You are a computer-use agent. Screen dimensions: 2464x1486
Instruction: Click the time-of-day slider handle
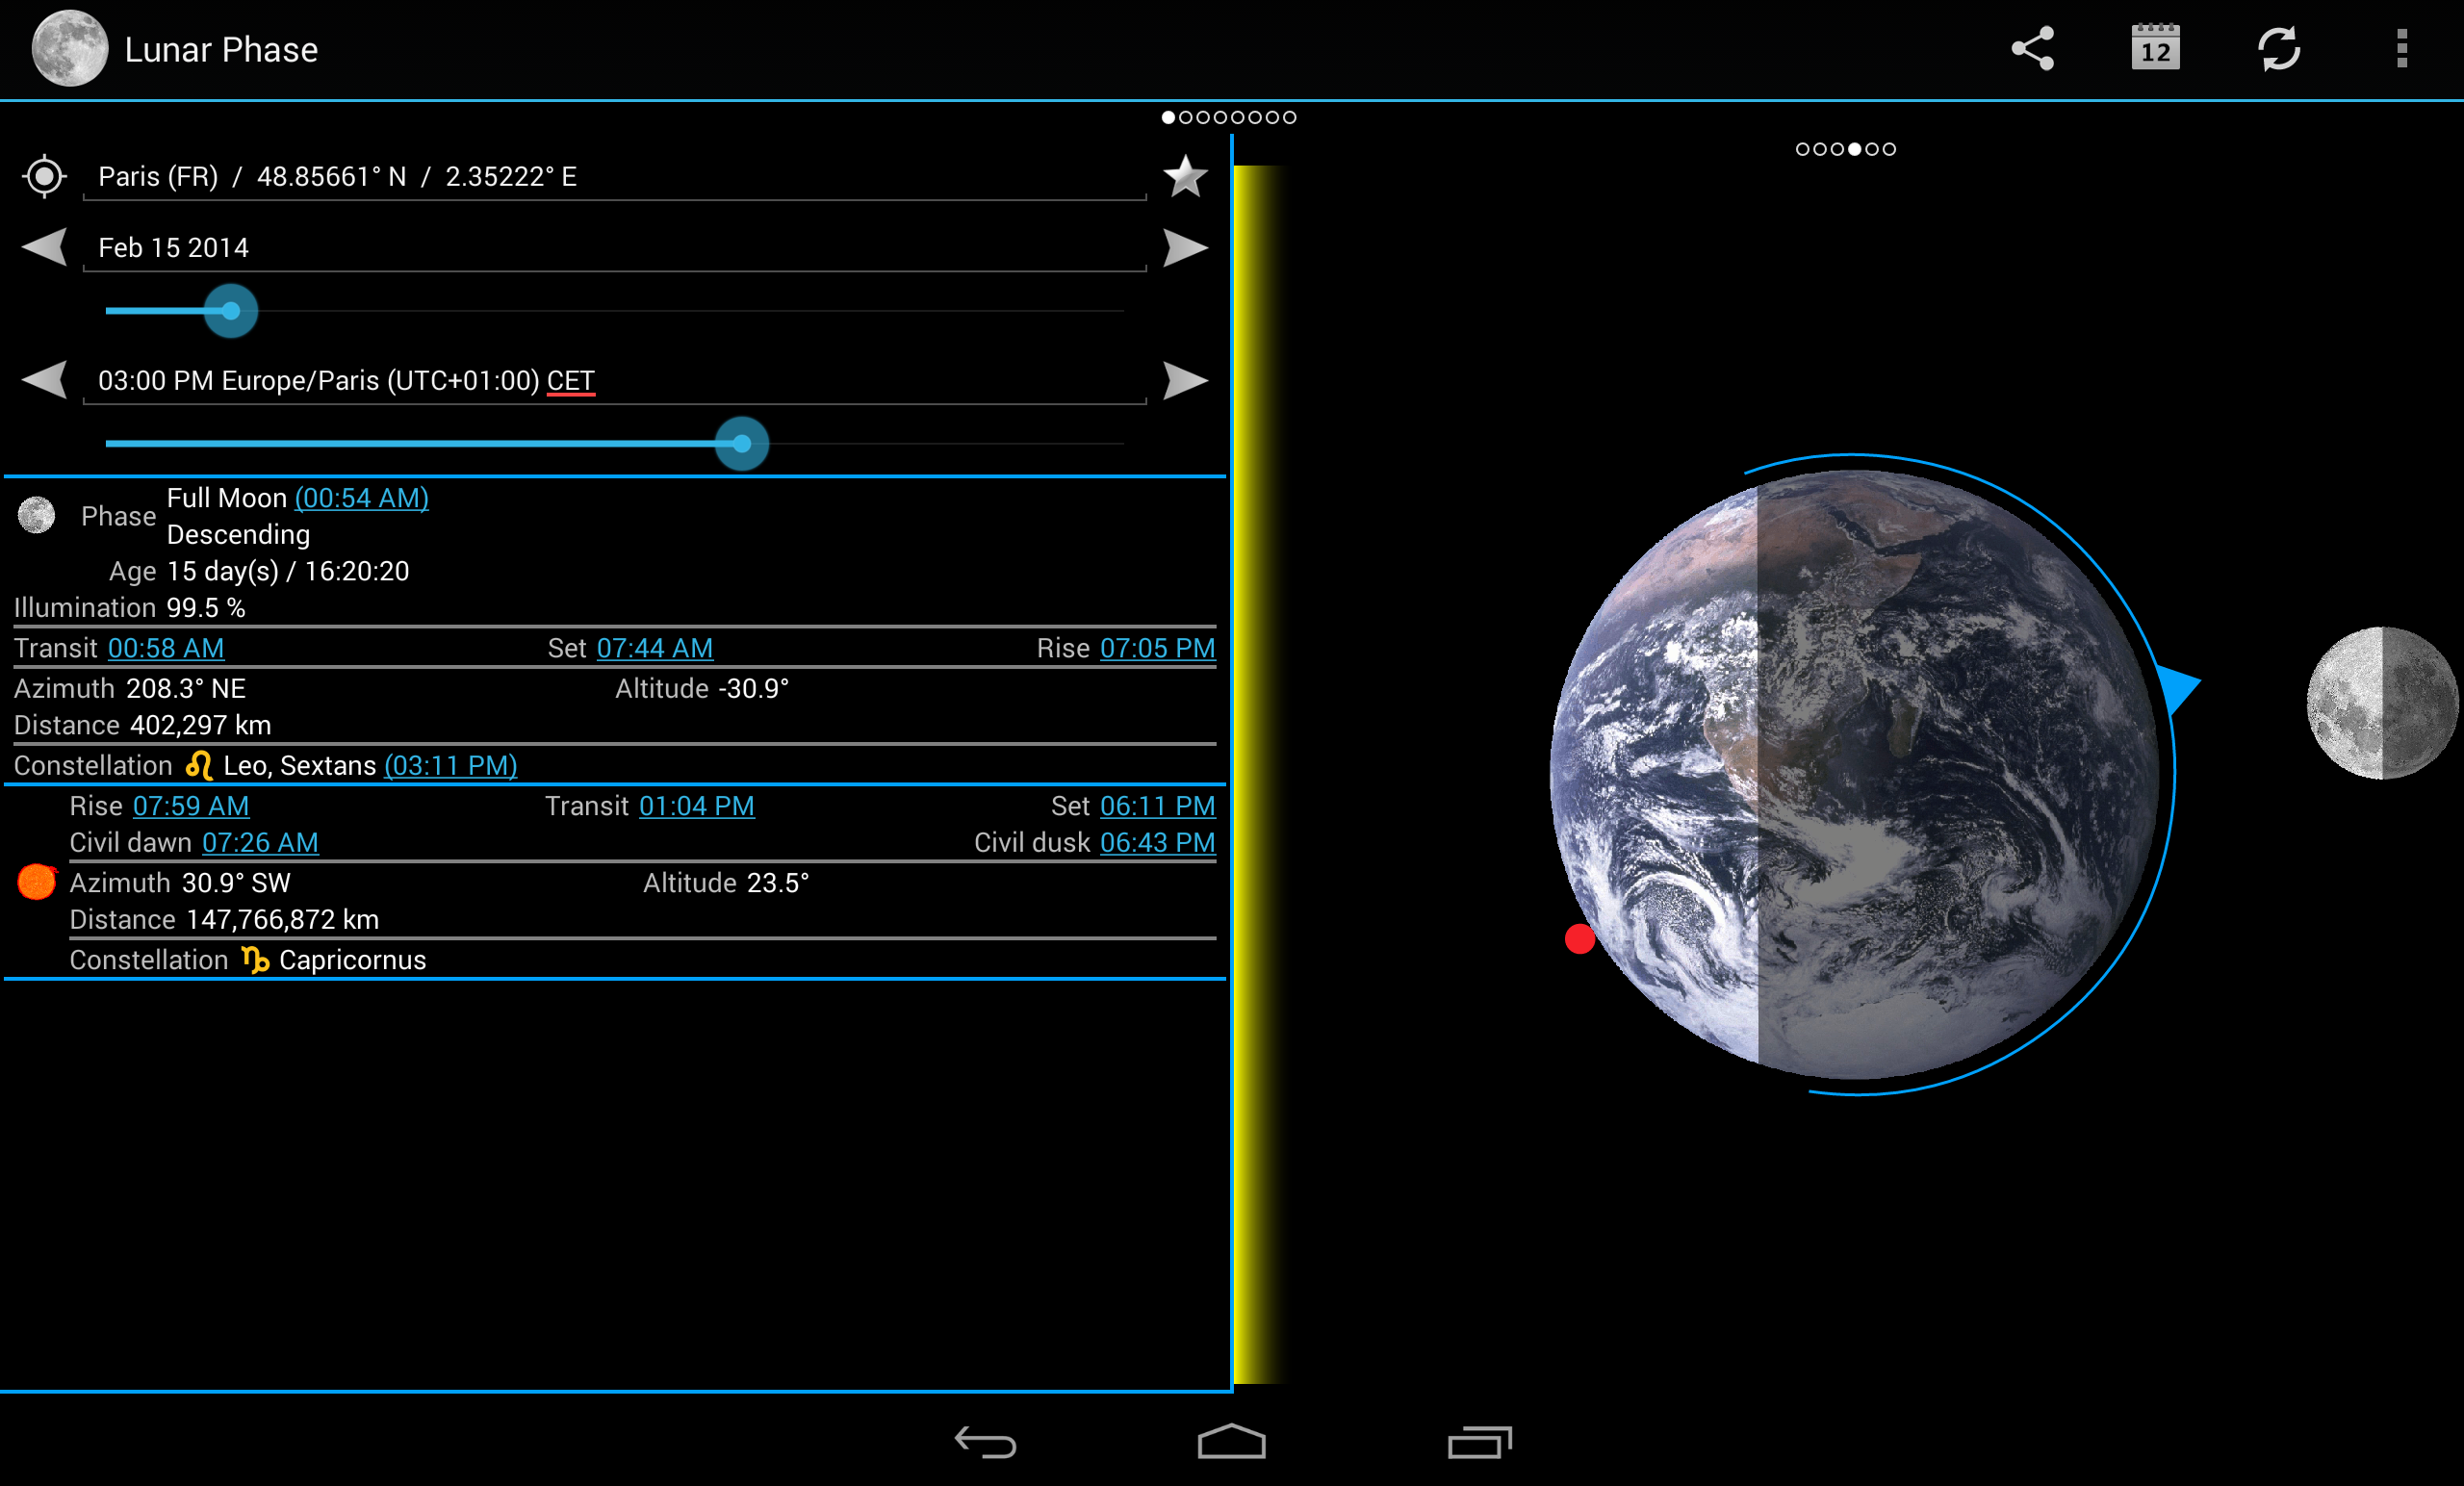741,444
